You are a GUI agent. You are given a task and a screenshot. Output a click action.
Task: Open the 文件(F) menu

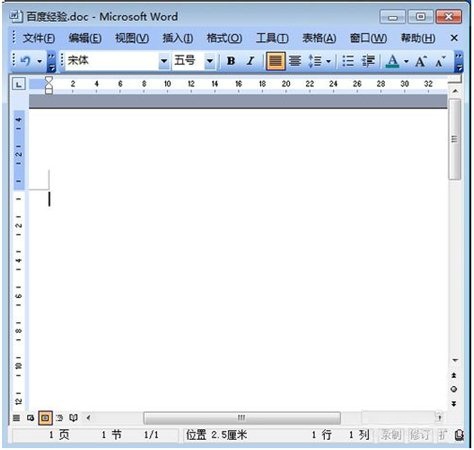coord(39,38)
